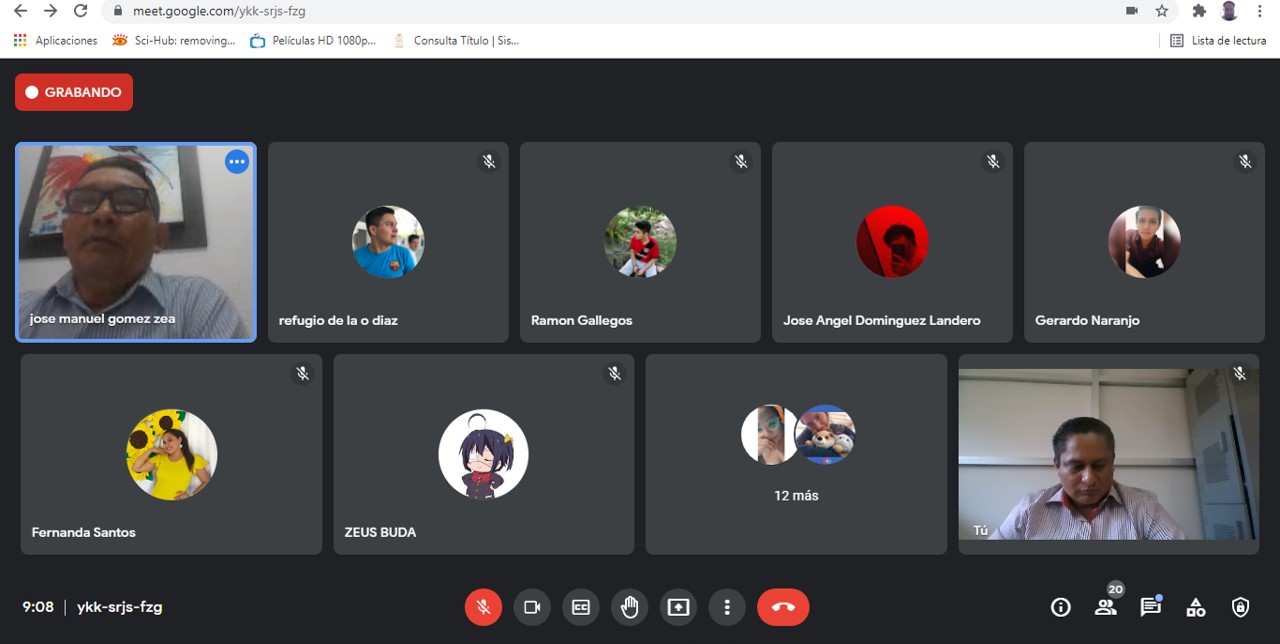The height and width of the screenshot is (644, 1280).
Task: Open host controls lock icon
Action: click(1240, 607)
